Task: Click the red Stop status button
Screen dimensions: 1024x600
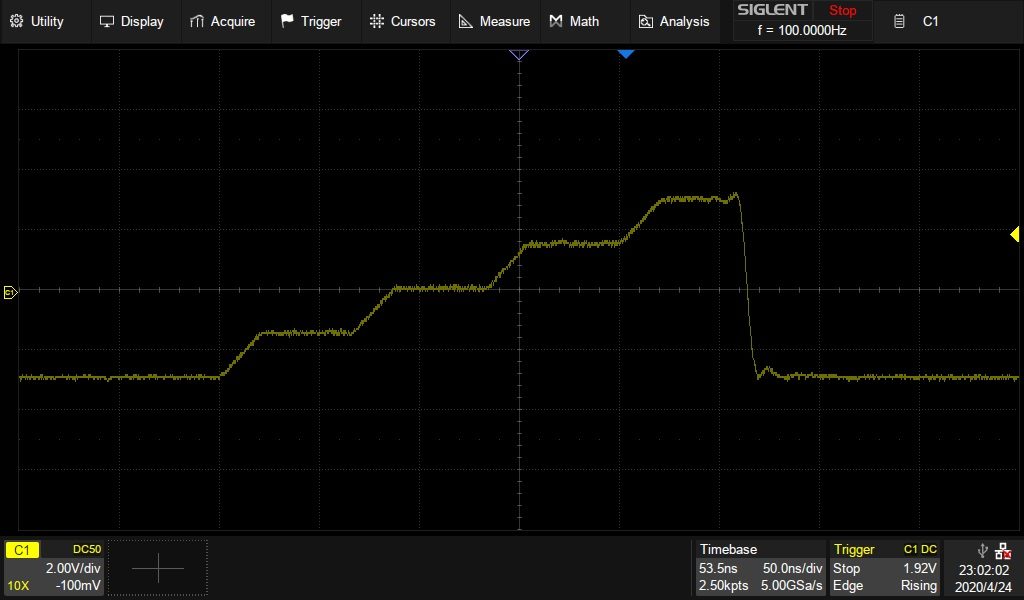Action: pos(842,11)
